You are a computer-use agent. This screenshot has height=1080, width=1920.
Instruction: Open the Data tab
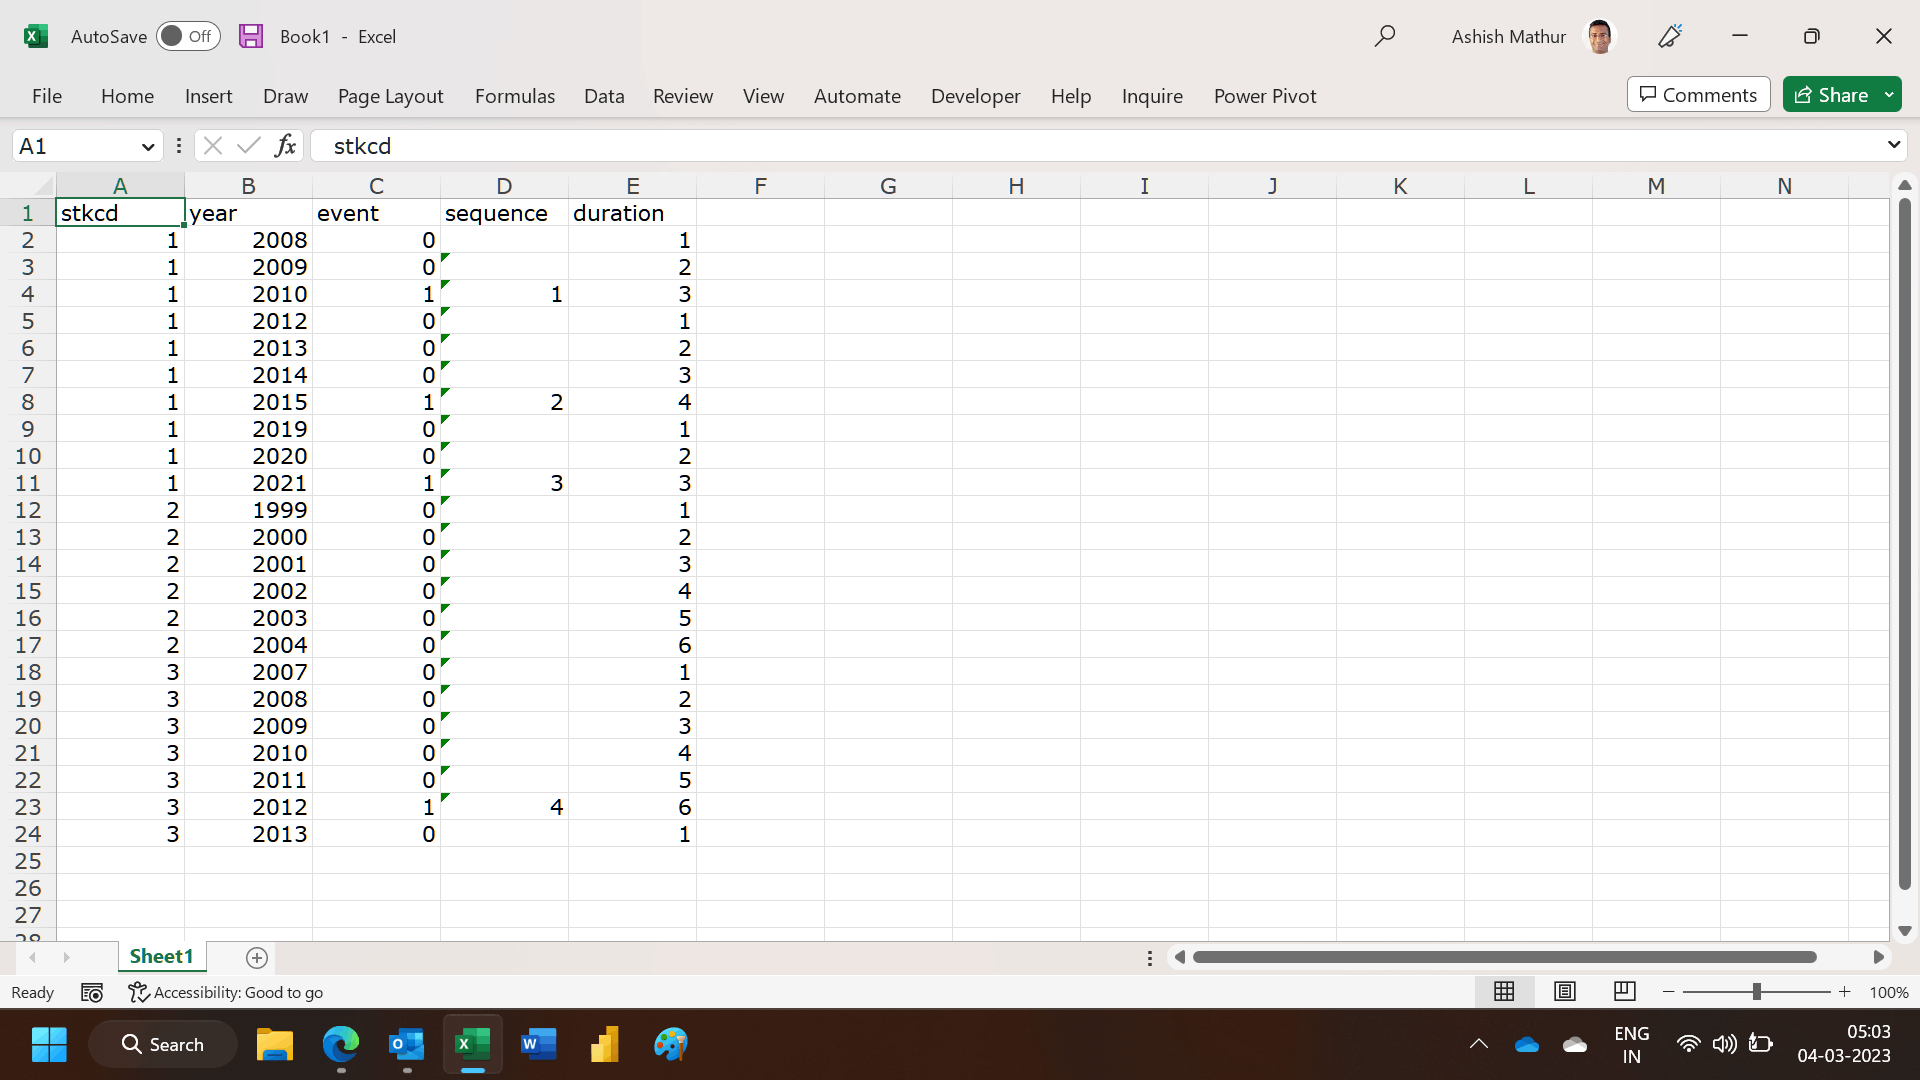coord(604,96)
